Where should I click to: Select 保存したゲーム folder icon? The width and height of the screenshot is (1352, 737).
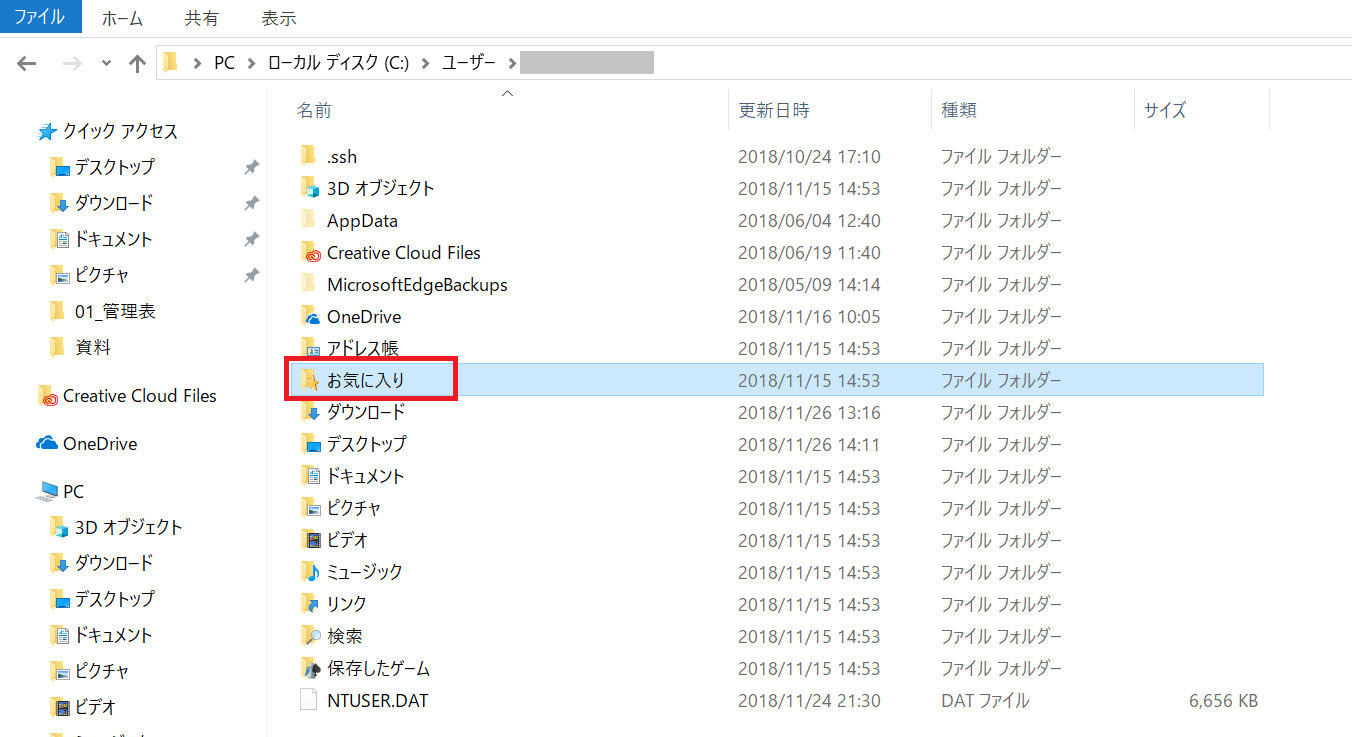pos(309,668)
